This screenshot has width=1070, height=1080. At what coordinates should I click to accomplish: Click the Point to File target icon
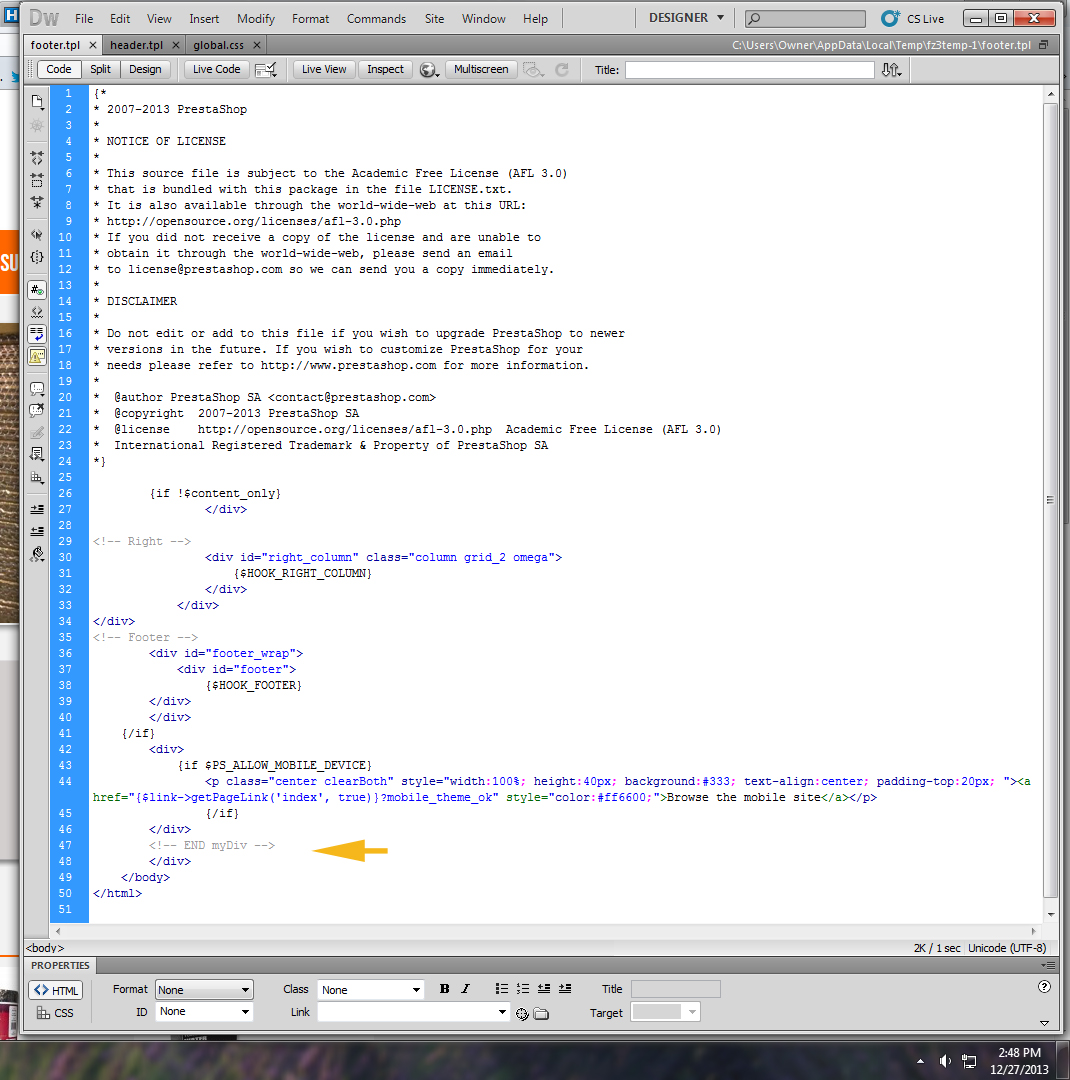coord(522,1014)
